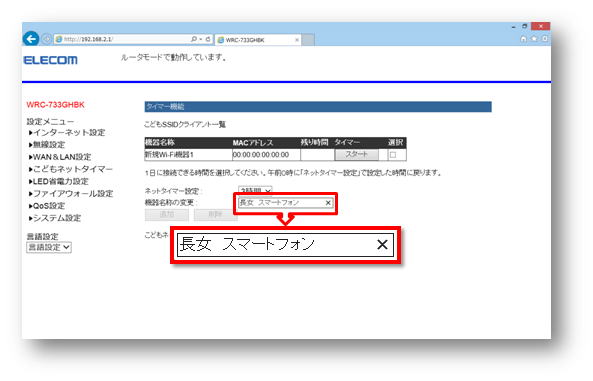Click the ELECOM logo

(x=50, y=60)
